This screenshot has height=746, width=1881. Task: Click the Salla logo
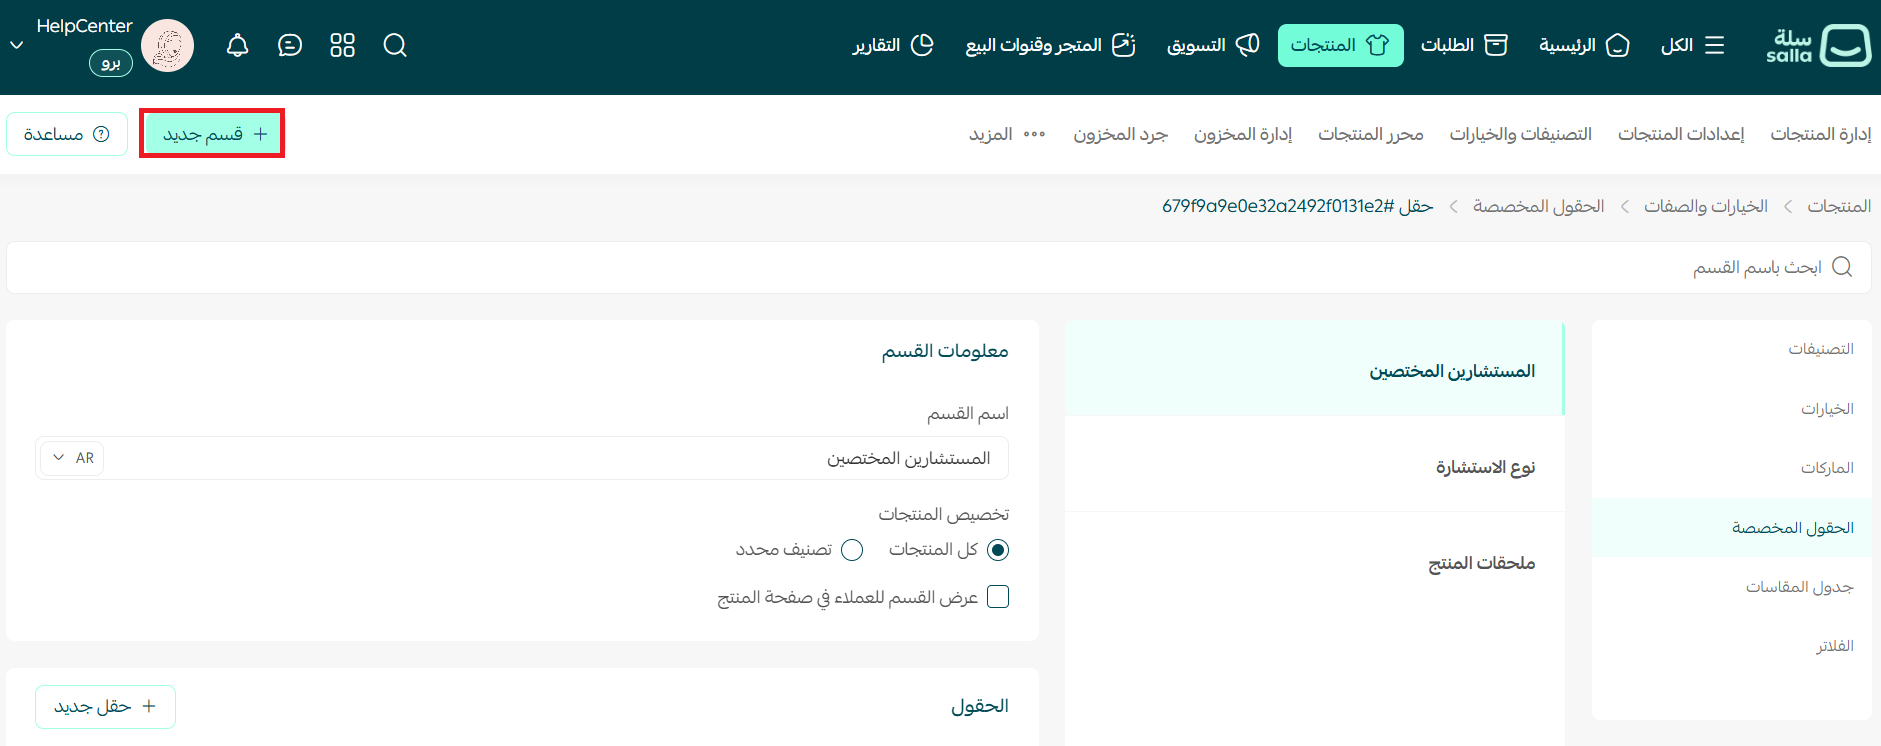(1818, 45)
